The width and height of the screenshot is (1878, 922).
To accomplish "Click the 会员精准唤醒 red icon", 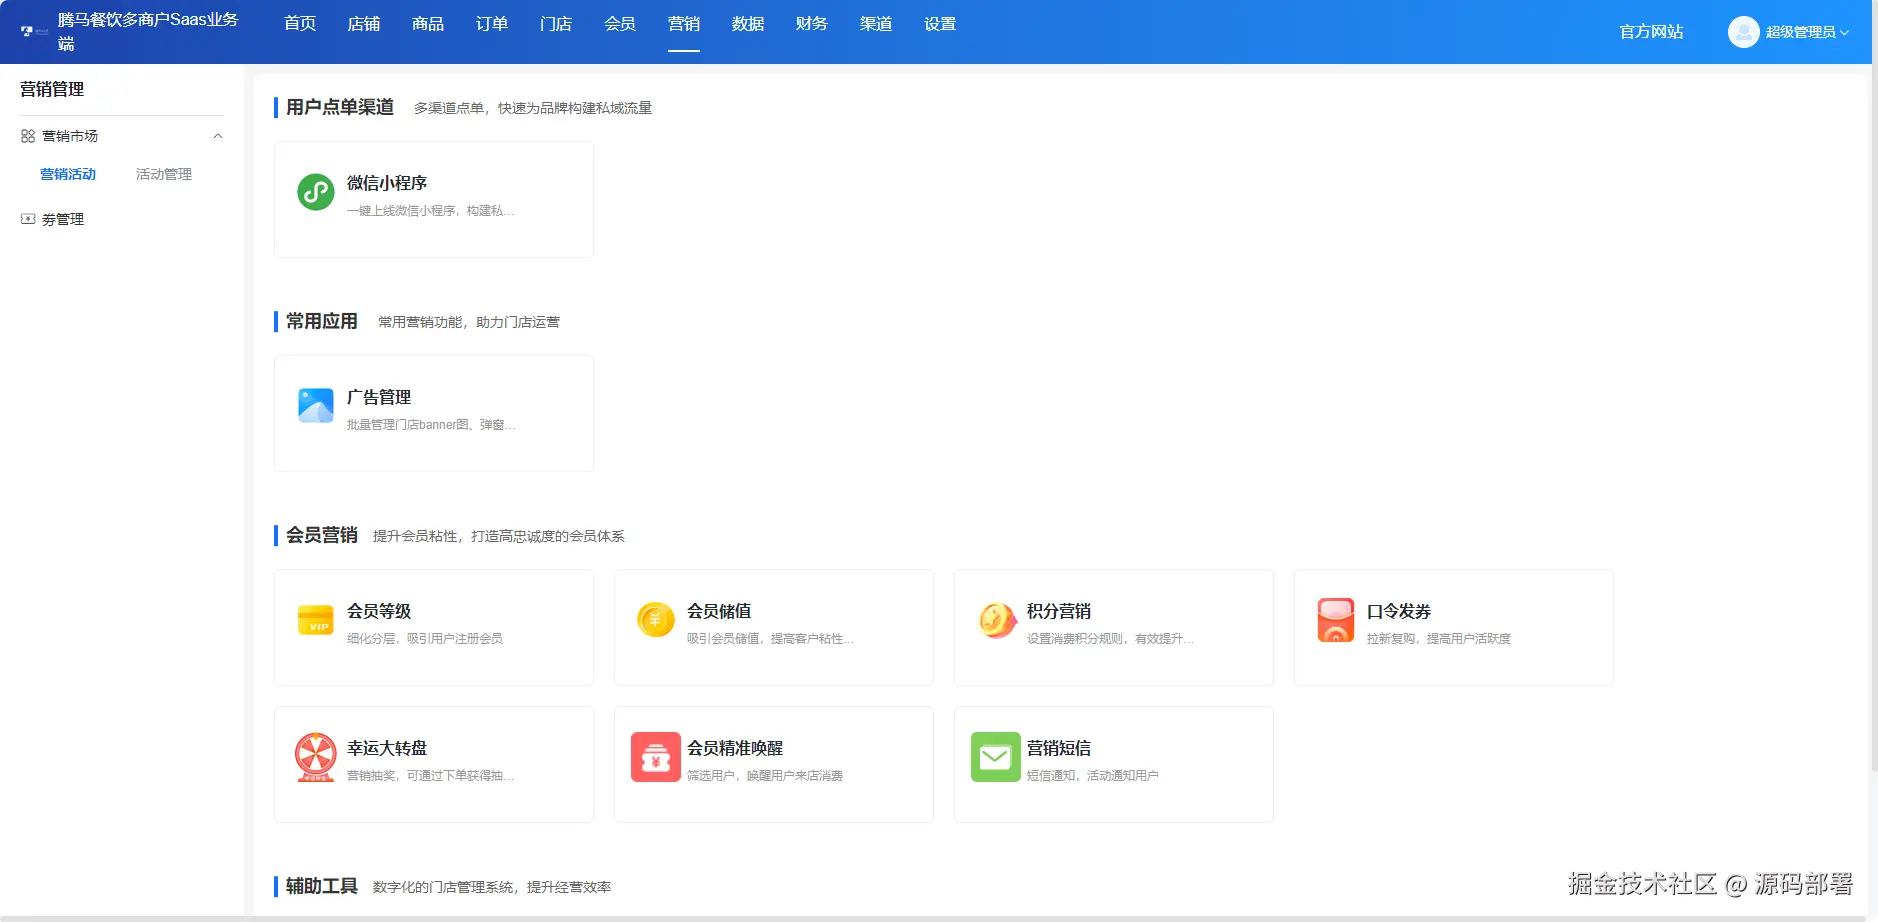I will [656, 757].
